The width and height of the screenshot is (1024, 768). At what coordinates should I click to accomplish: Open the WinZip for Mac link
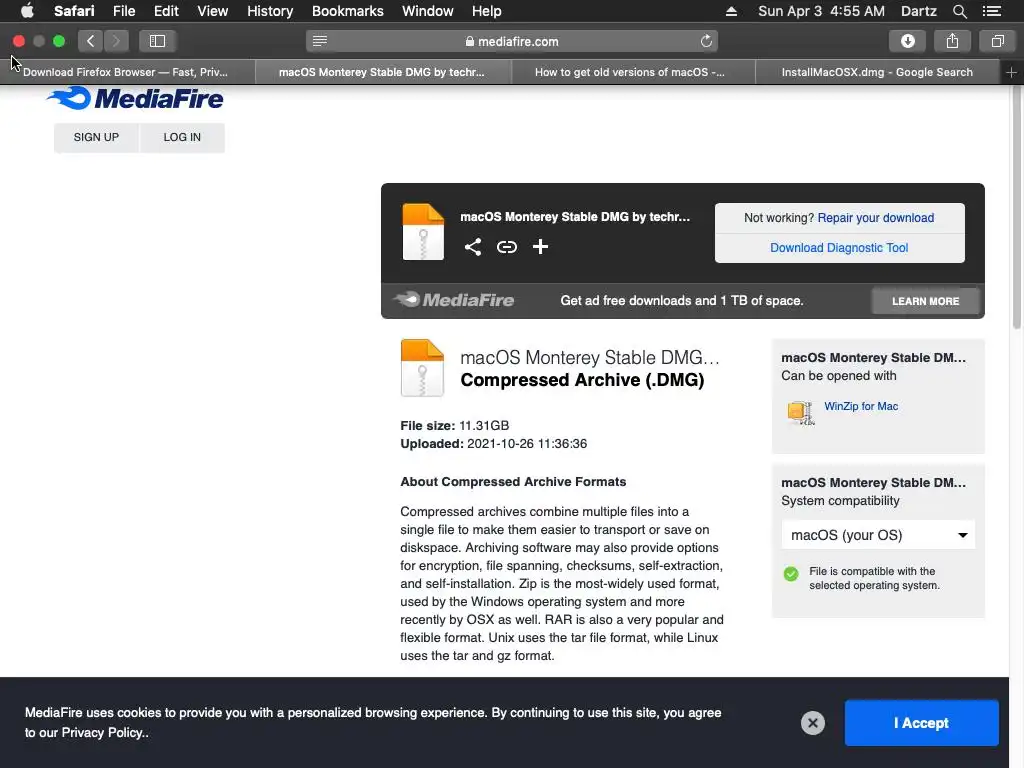[x=861, y=406]
